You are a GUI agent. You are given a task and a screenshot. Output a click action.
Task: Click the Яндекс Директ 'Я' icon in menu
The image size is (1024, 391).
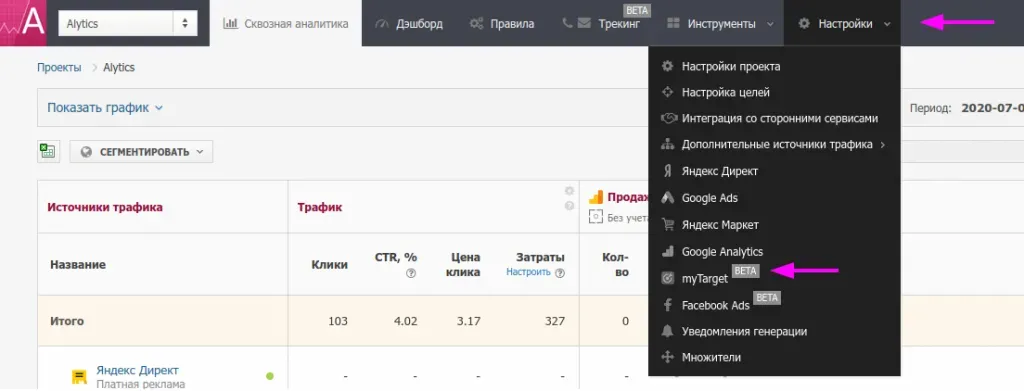tap(667, 172)
